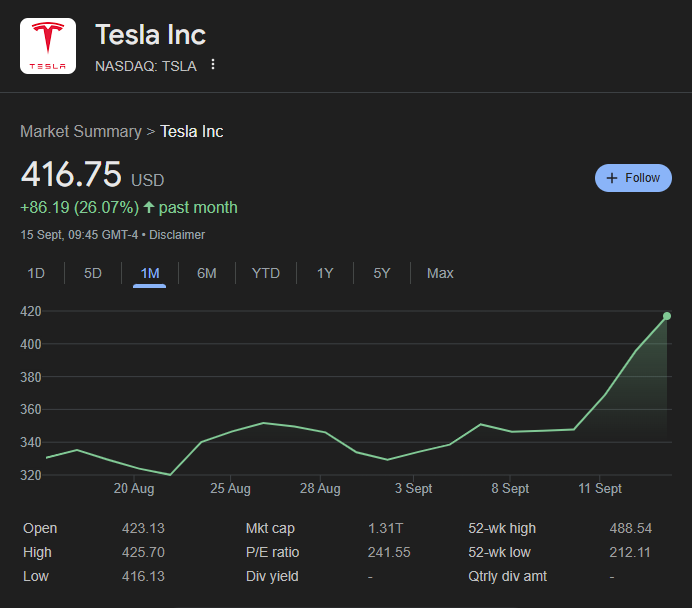Click the Qtrly div amt label

(x=508, y=576)
